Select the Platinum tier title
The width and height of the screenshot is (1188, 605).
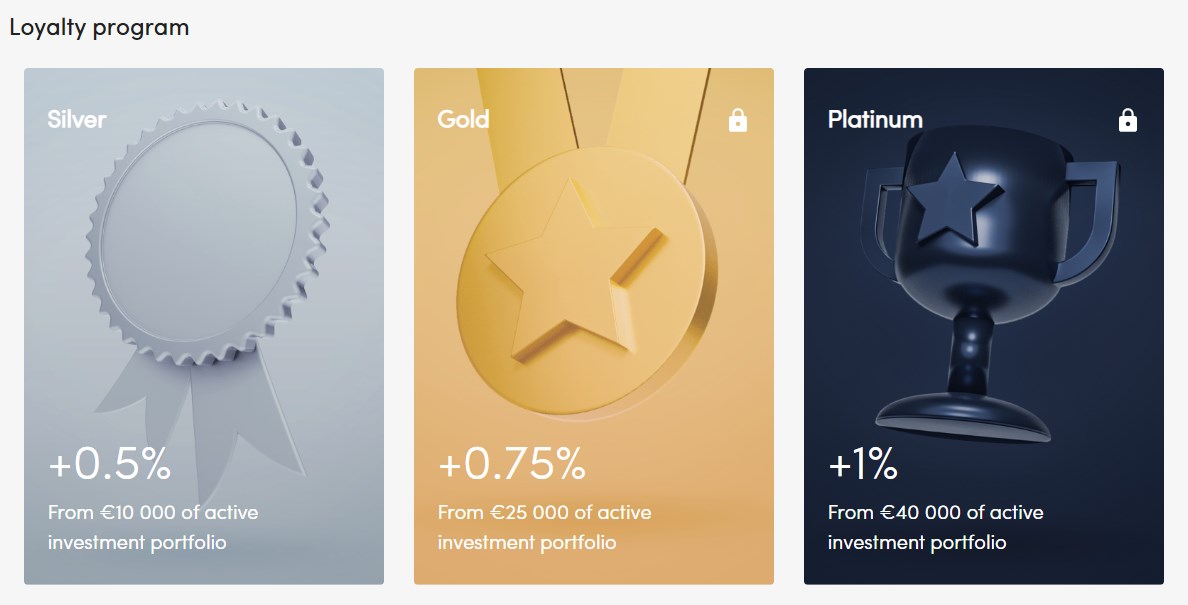point(875,120)
